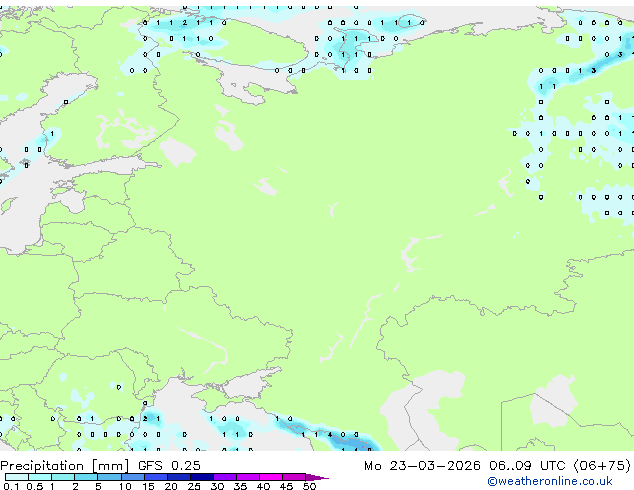Click the above-50 arrow tip of legend
The image size is (634, 490).
coord(317,478)
